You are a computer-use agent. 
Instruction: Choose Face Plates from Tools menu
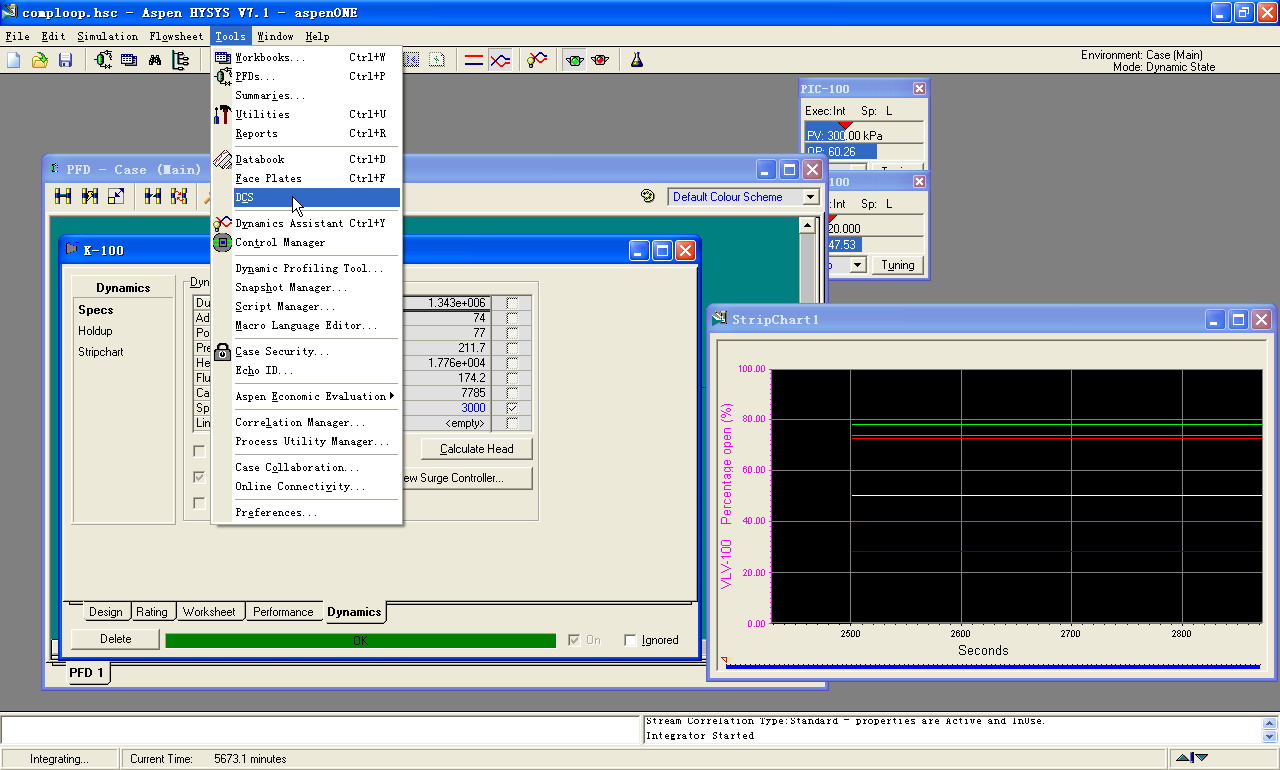click(x=316, y=178)
